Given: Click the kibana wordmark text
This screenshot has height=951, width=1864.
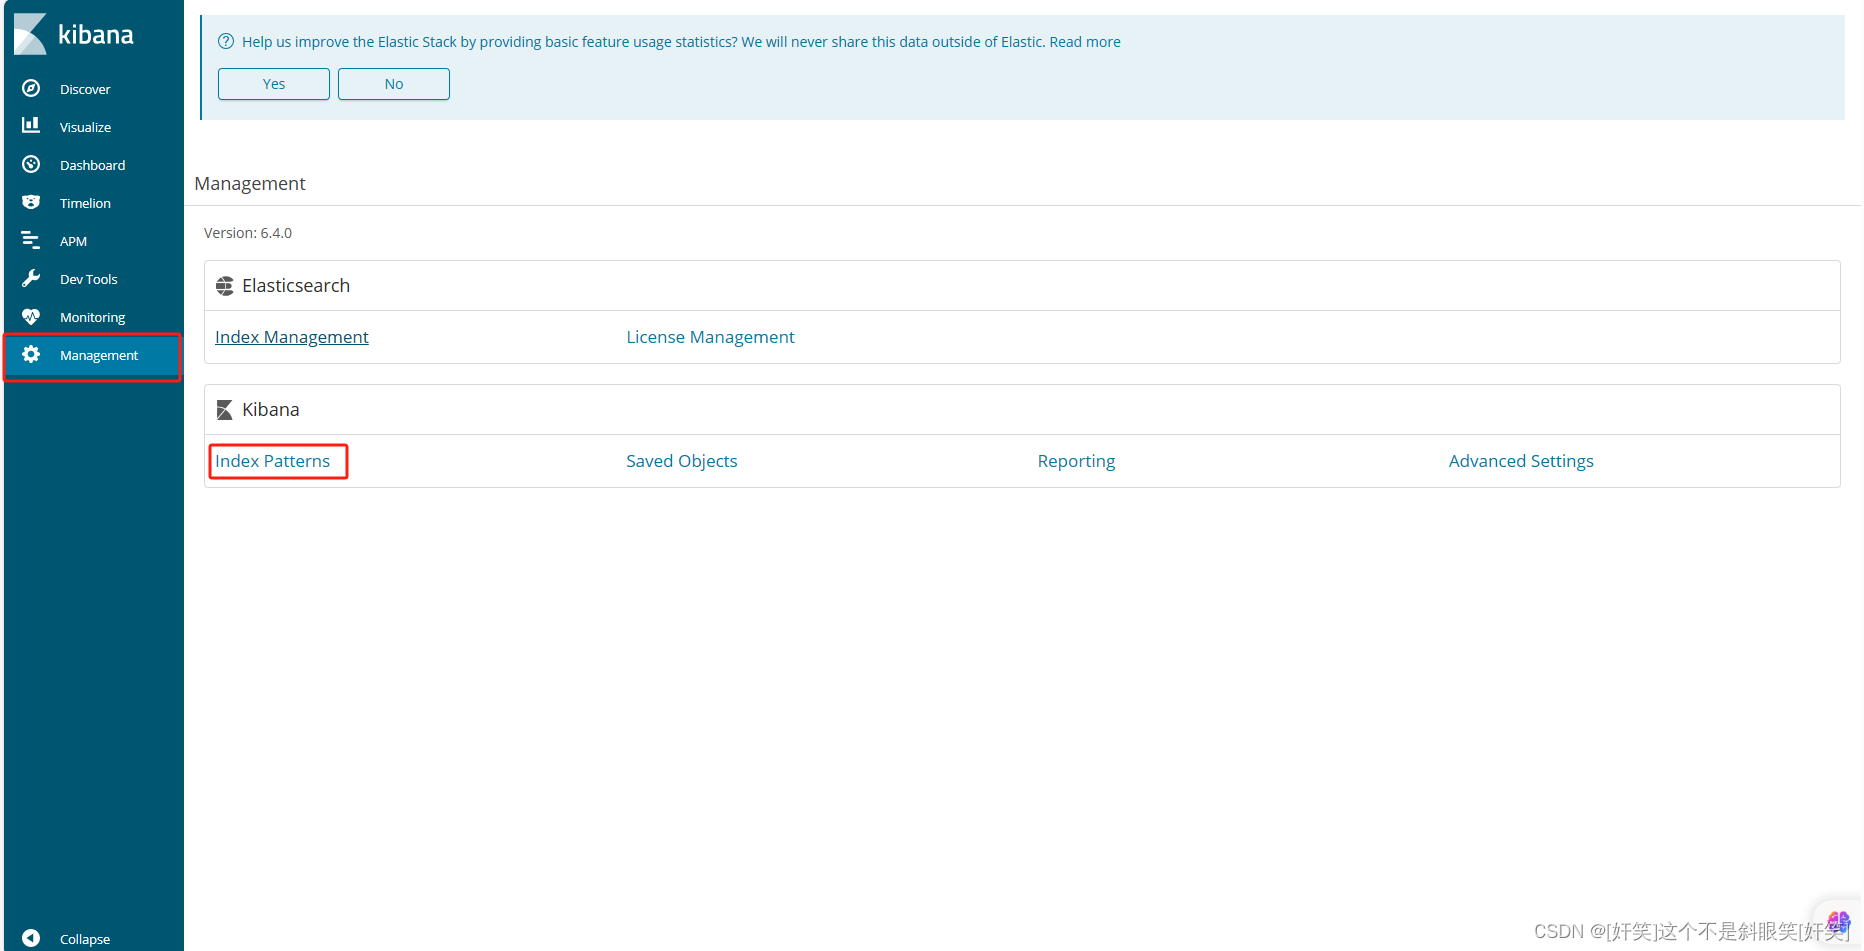Looking at the screenshot, I should click(x=96, y=35).
